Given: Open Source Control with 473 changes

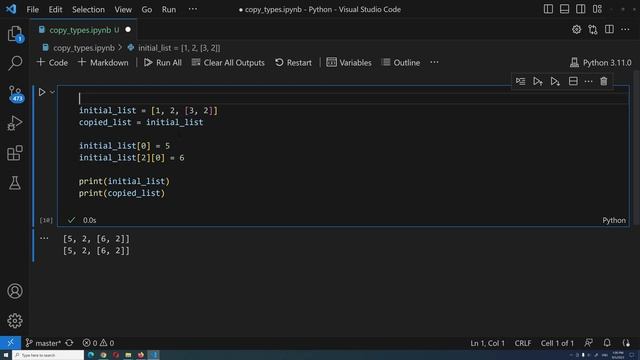Looking at the screenshot, I should coord(15,93).
